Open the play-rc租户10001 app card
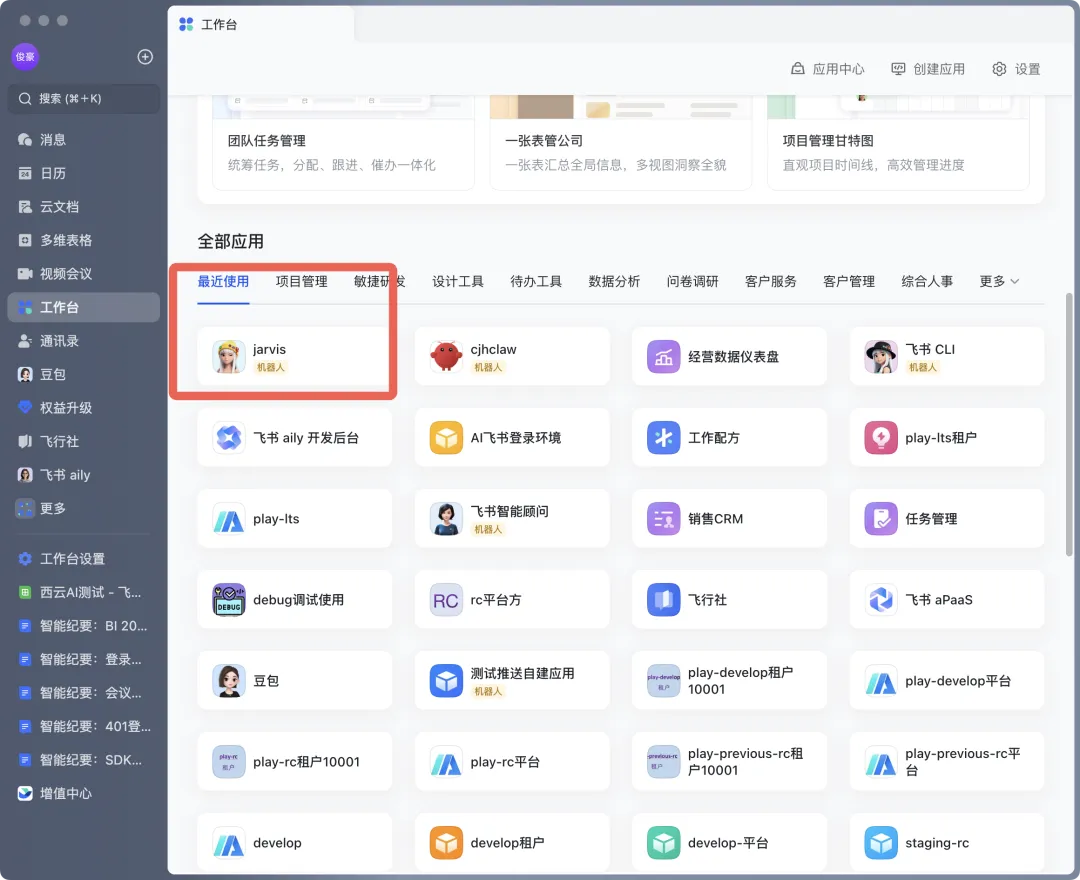Viewport: 1080px width, 880px height. point(295,762)
